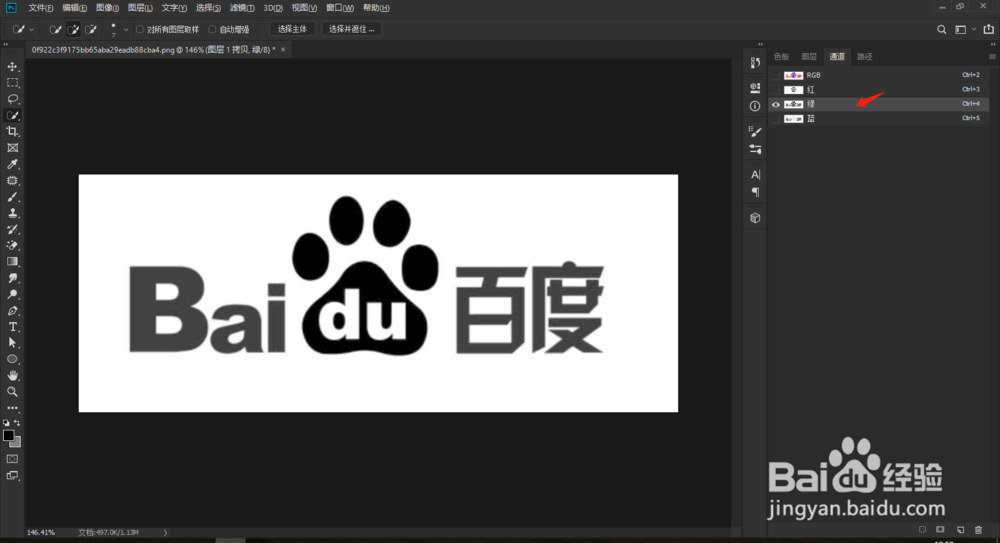This screenshot has width=1000, height=543.
Task: Choose subtract from selection mode icon
Action: pyautogui.click(x=91, y=29)
